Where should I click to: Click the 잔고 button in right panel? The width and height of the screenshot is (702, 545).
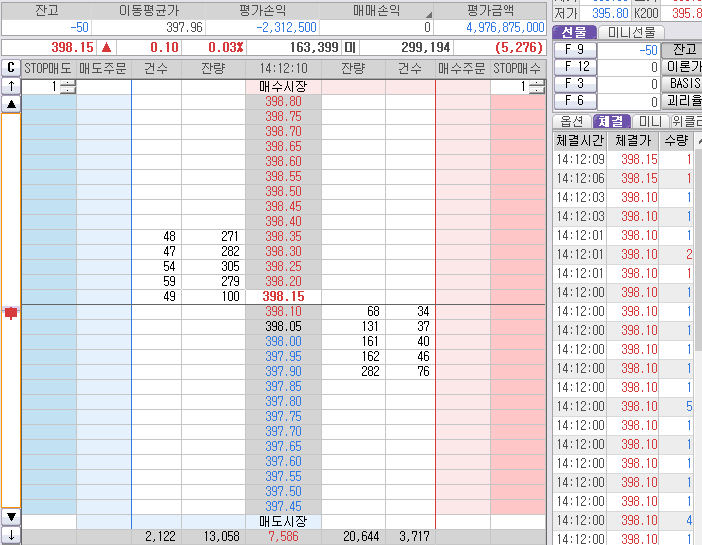click(682, 49)
